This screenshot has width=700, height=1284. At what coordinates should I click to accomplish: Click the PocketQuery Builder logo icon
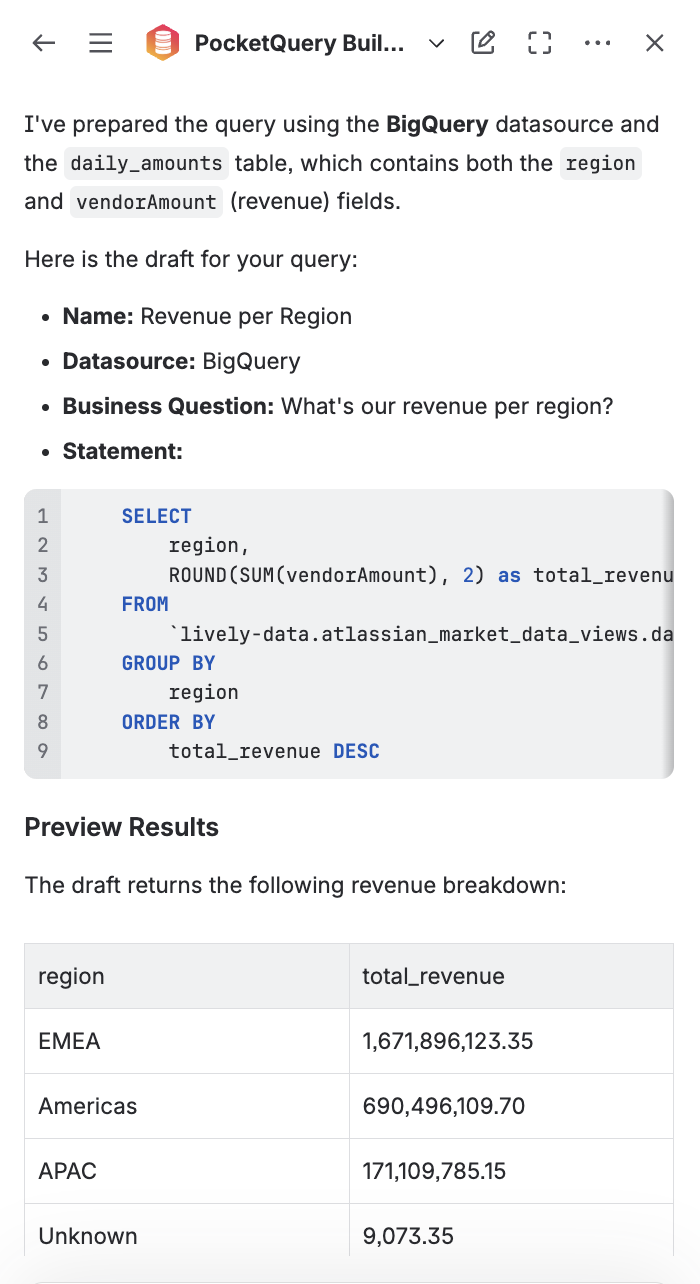(x=162, y=43)
